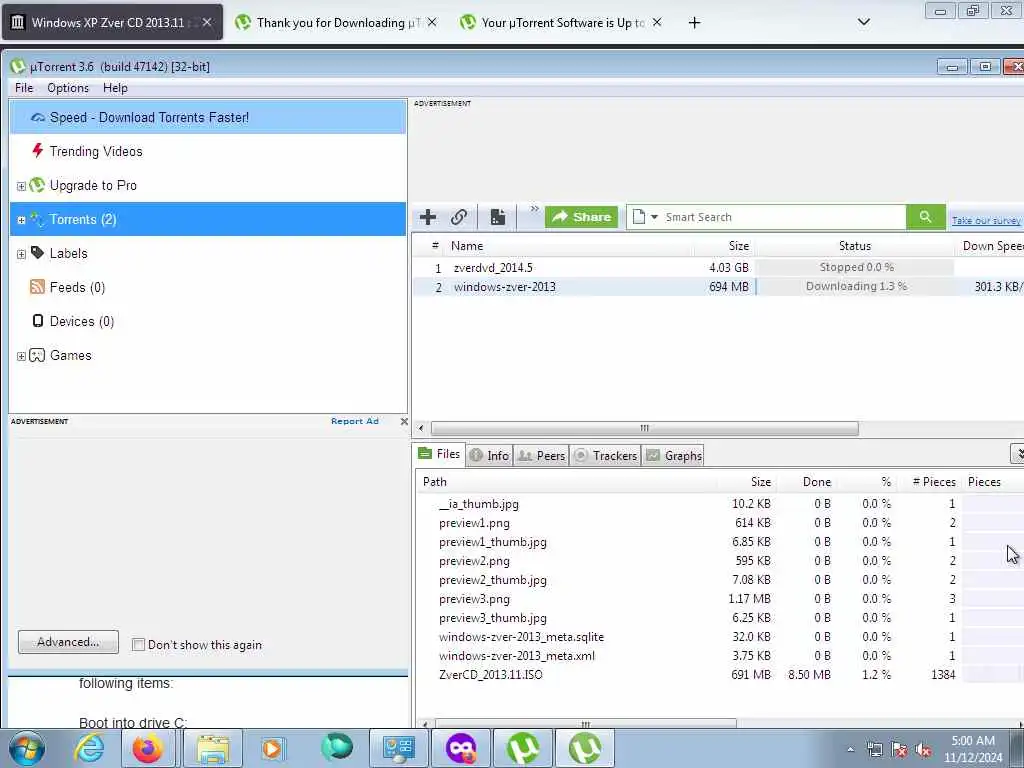Sort torrents by Status column header
The height and width of the screenshot is (768, 1024).
pyautogui.click(x=854, y=246)
